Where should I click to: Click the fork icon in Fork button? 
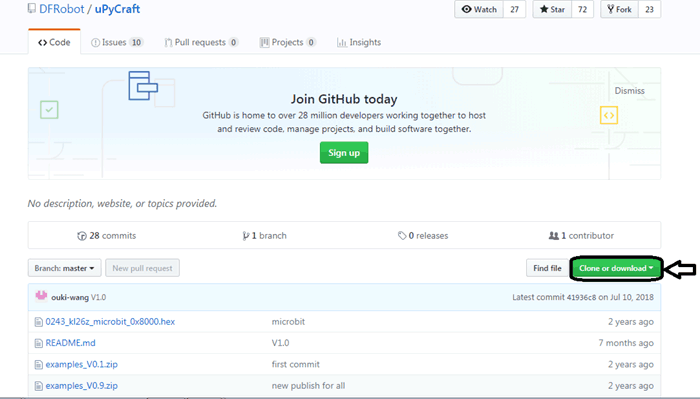pyautogui.click(x=610, y=9)
